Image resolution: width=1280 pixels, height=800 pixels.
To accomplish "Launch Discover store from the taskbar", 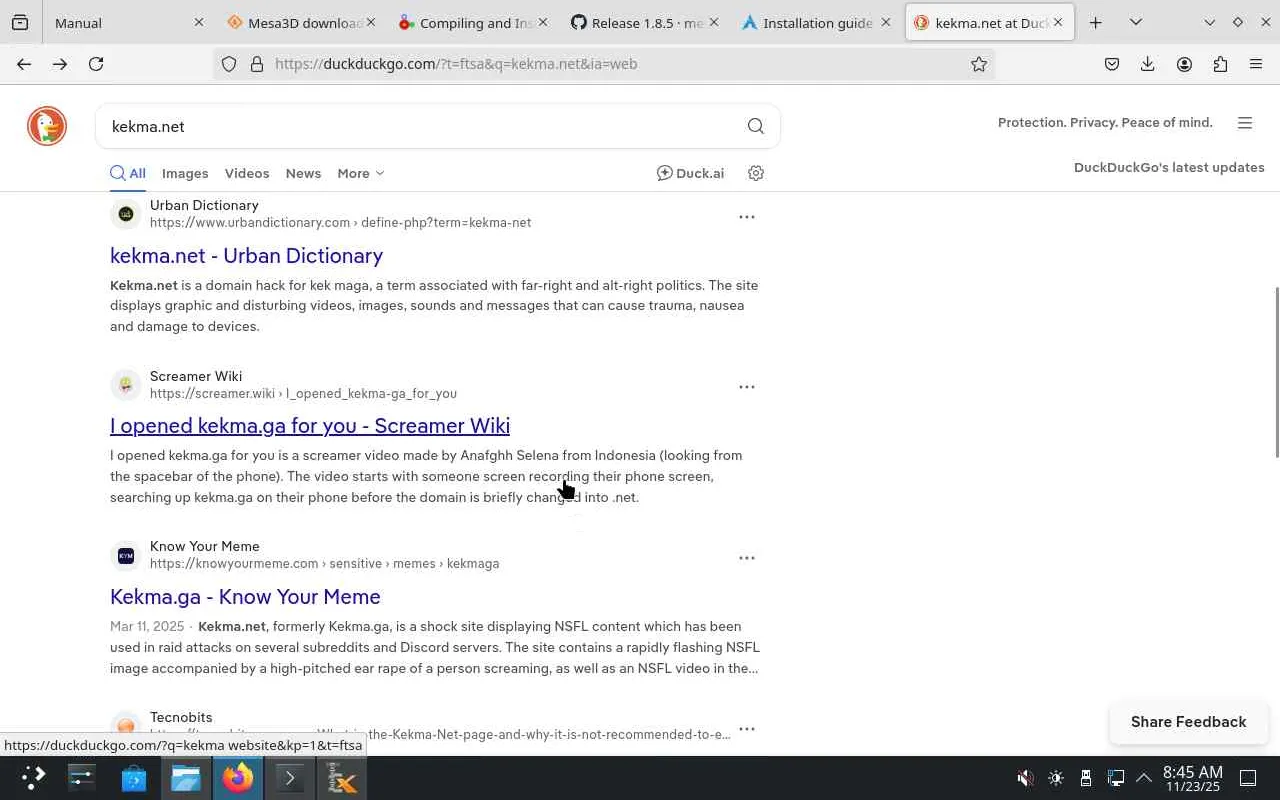I will click(x=134, y=778).
